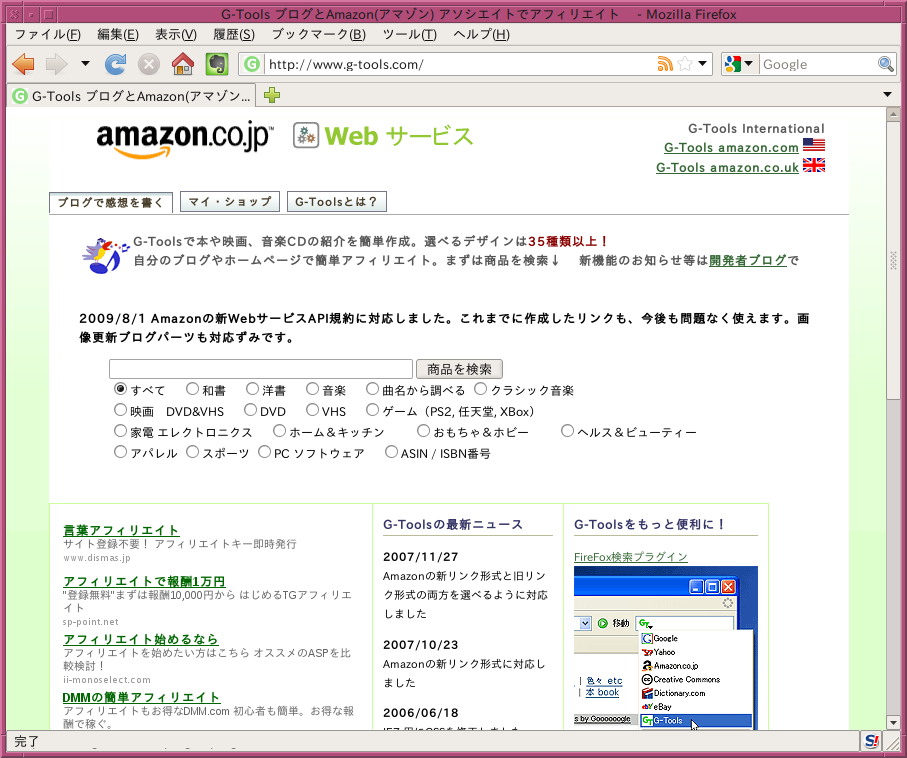
Task: Click the greyed Forward arrow button
Action: (x=57, y=64)
